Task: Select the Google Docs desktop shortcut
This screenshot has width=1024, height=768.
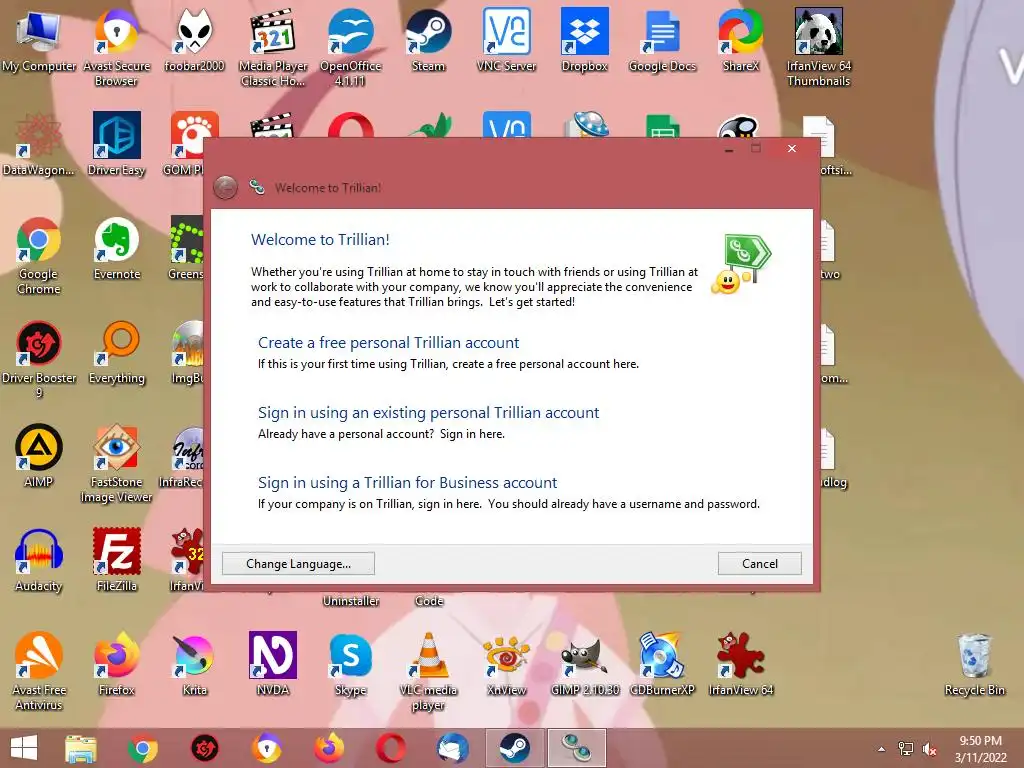Action: [x=662, y=40]
